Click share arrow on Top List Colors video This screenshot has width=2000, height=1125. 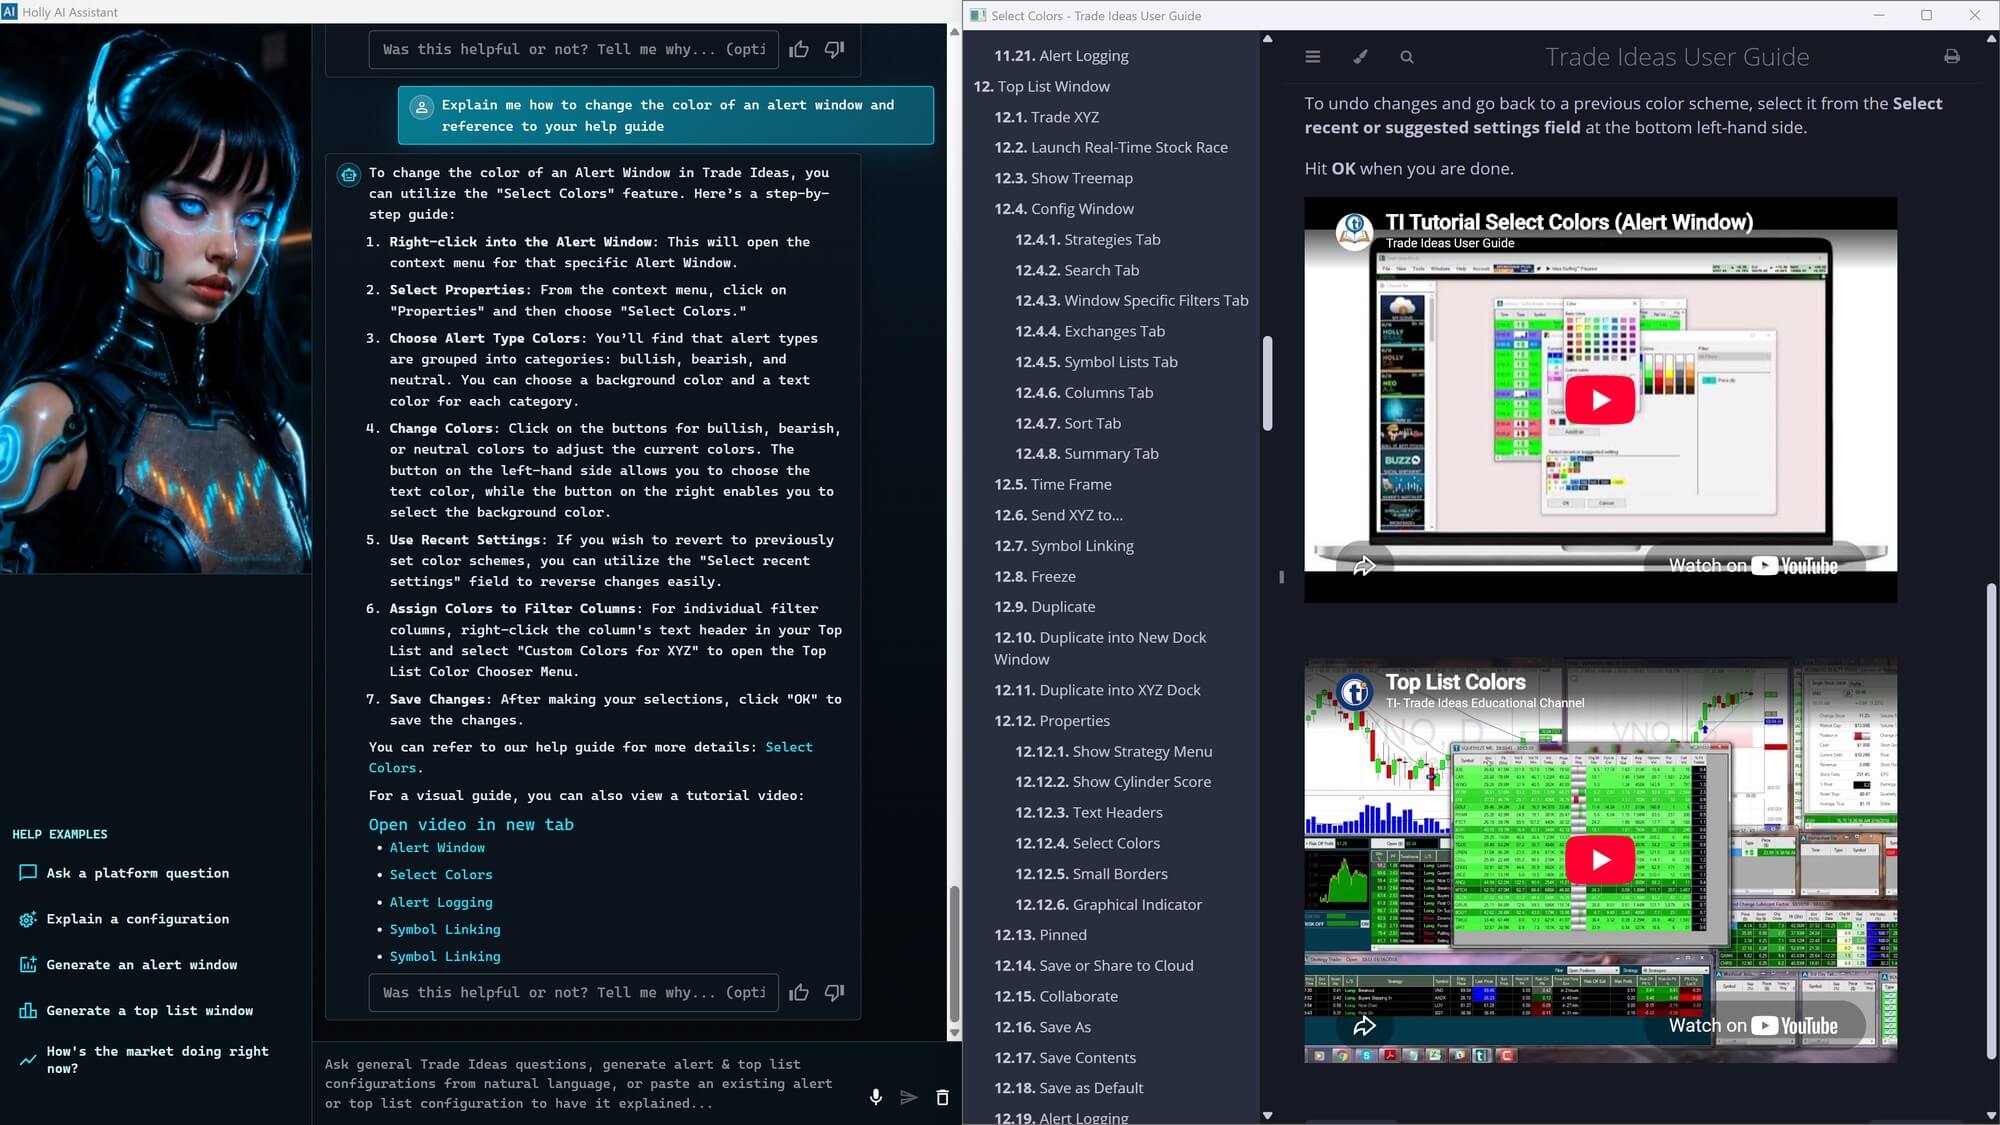(1364, 1026)
